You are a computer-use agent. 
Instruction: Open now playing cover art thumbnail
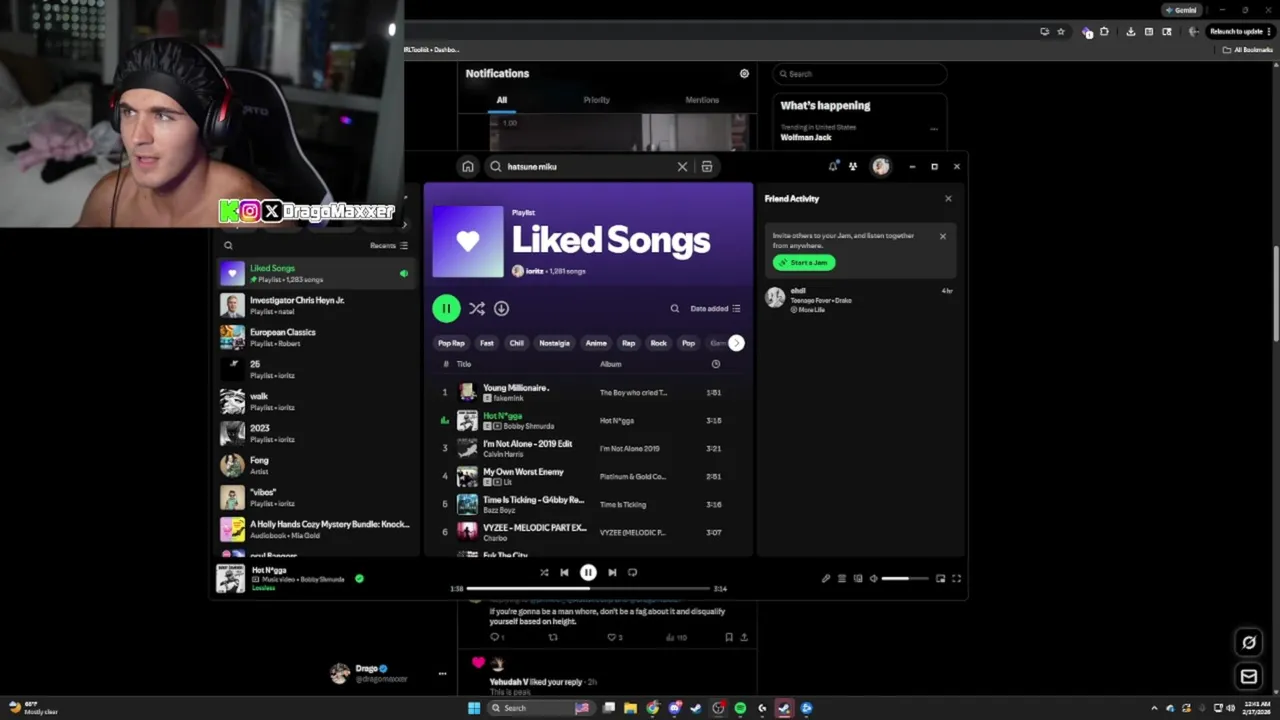231,578
